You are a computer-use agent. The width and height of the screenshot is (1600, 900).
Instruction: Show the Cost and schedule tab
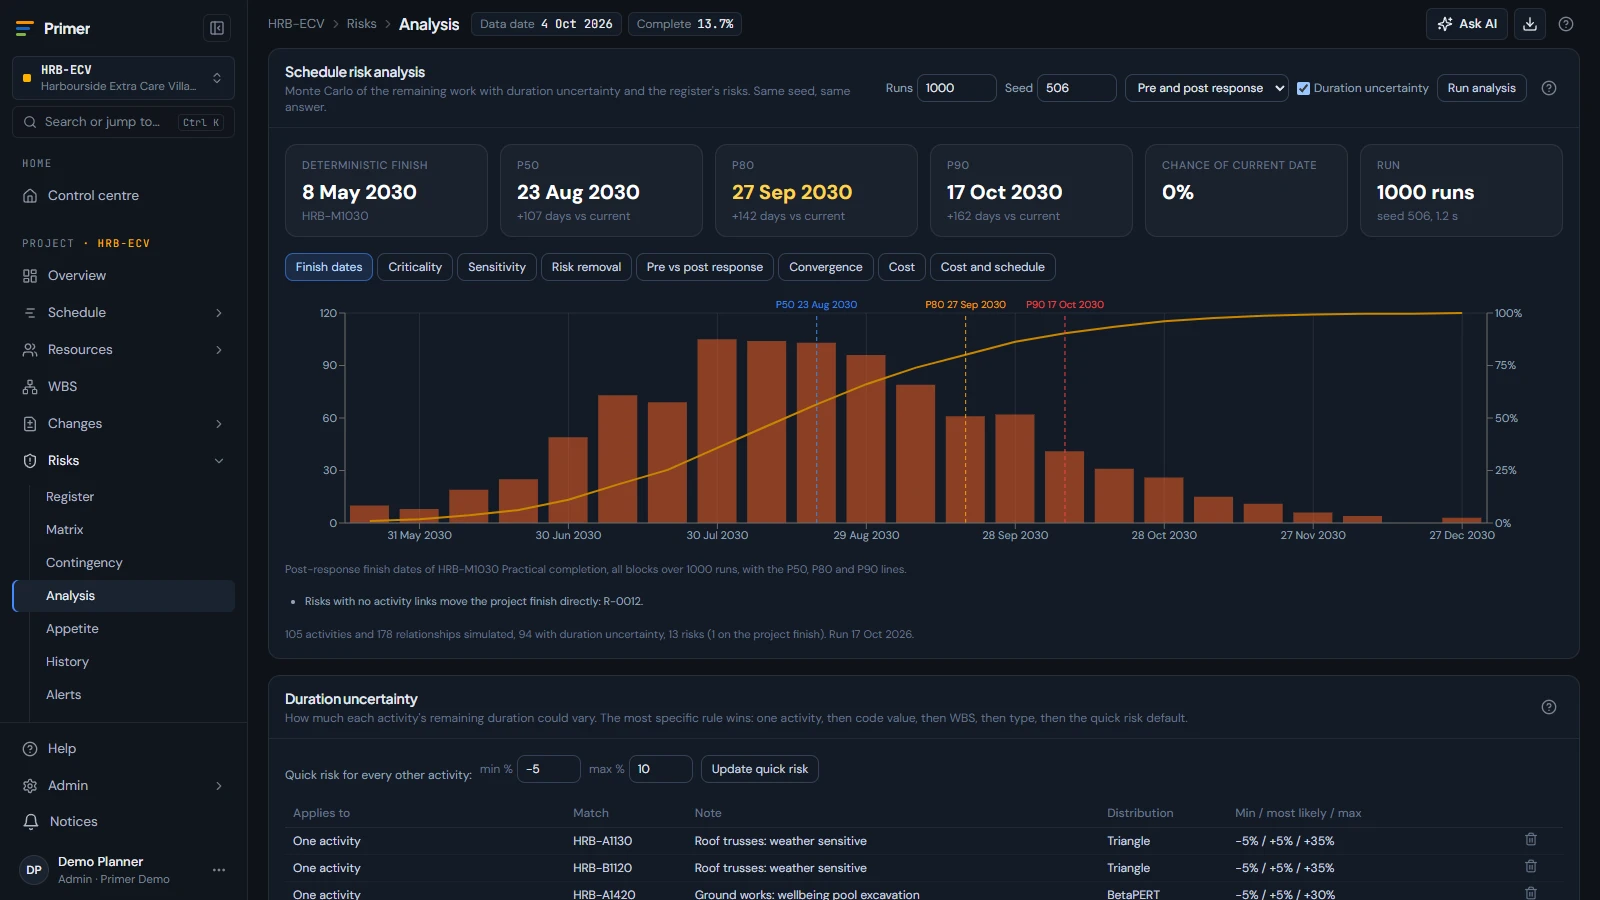pos(993,267)
